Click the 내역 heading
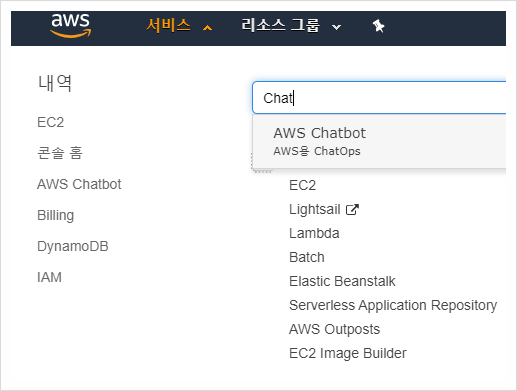This screenshot has height=391, width=517. [55, 83]
